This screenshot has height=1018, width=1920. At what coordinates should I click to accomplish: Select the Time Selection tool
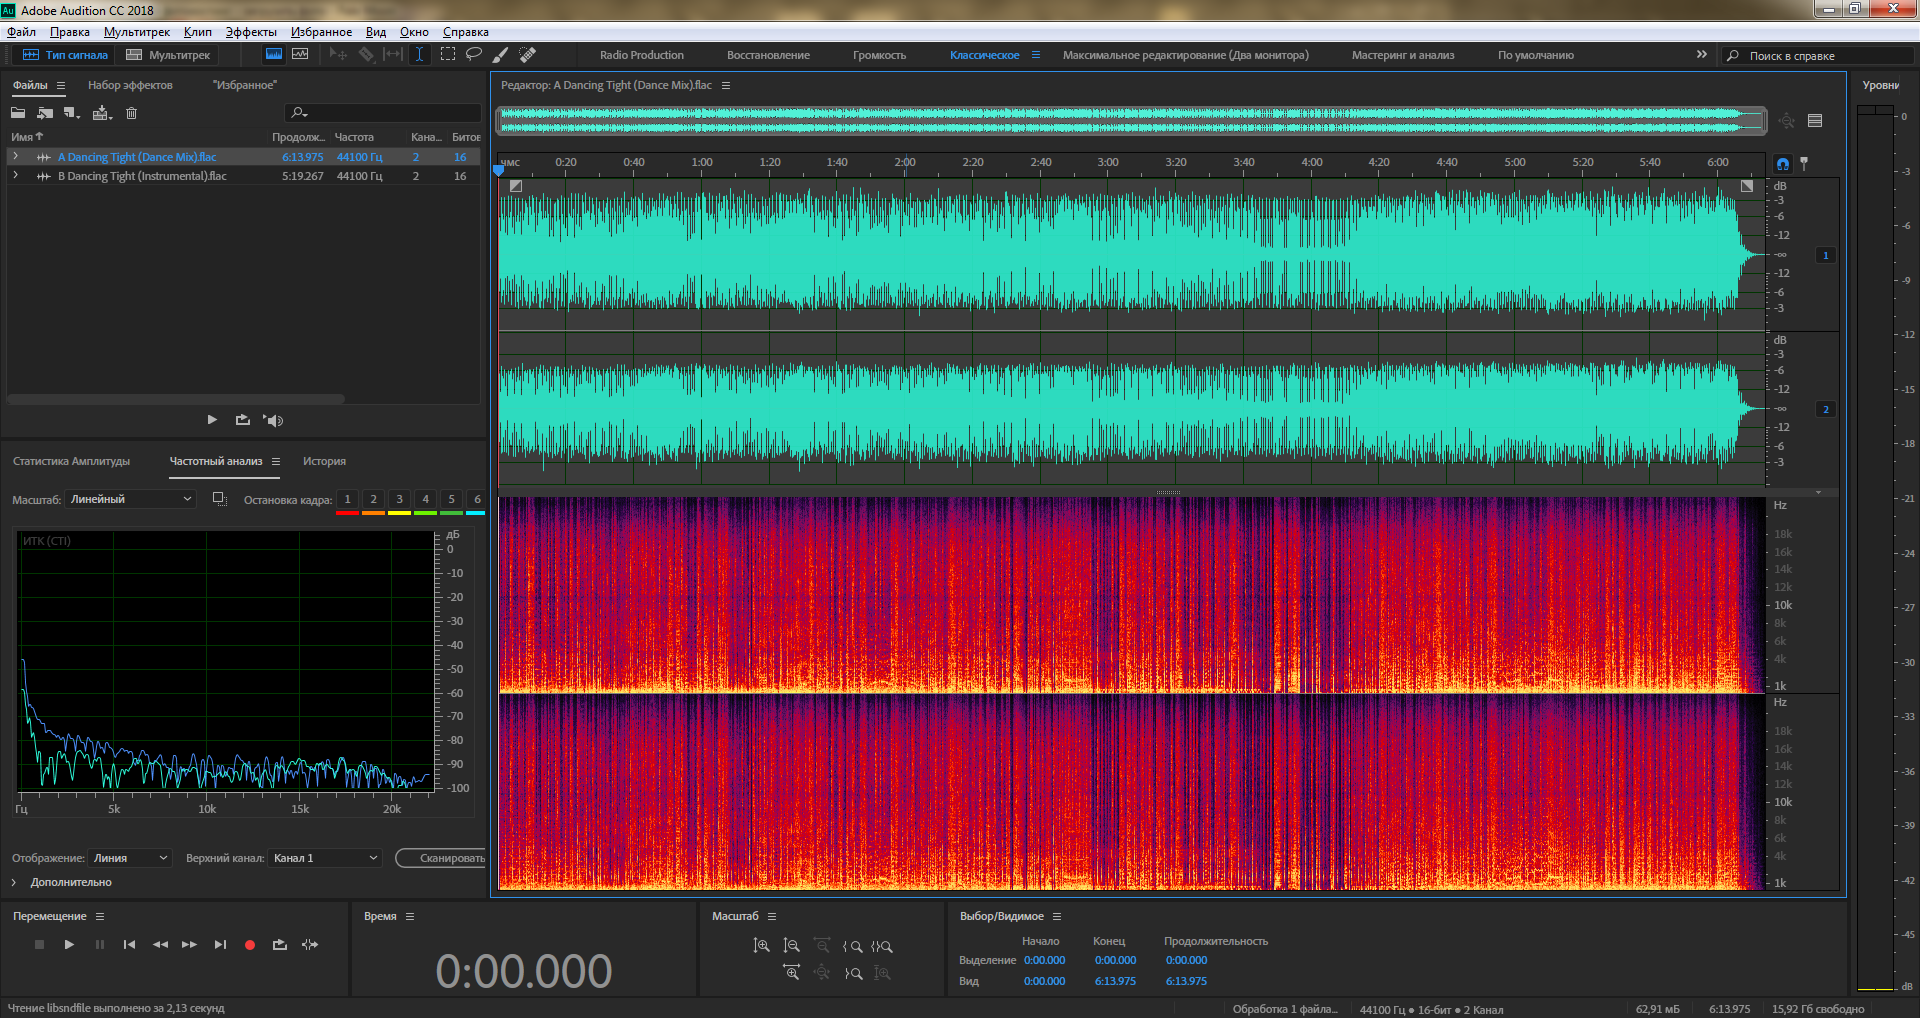tap(420, 55)
